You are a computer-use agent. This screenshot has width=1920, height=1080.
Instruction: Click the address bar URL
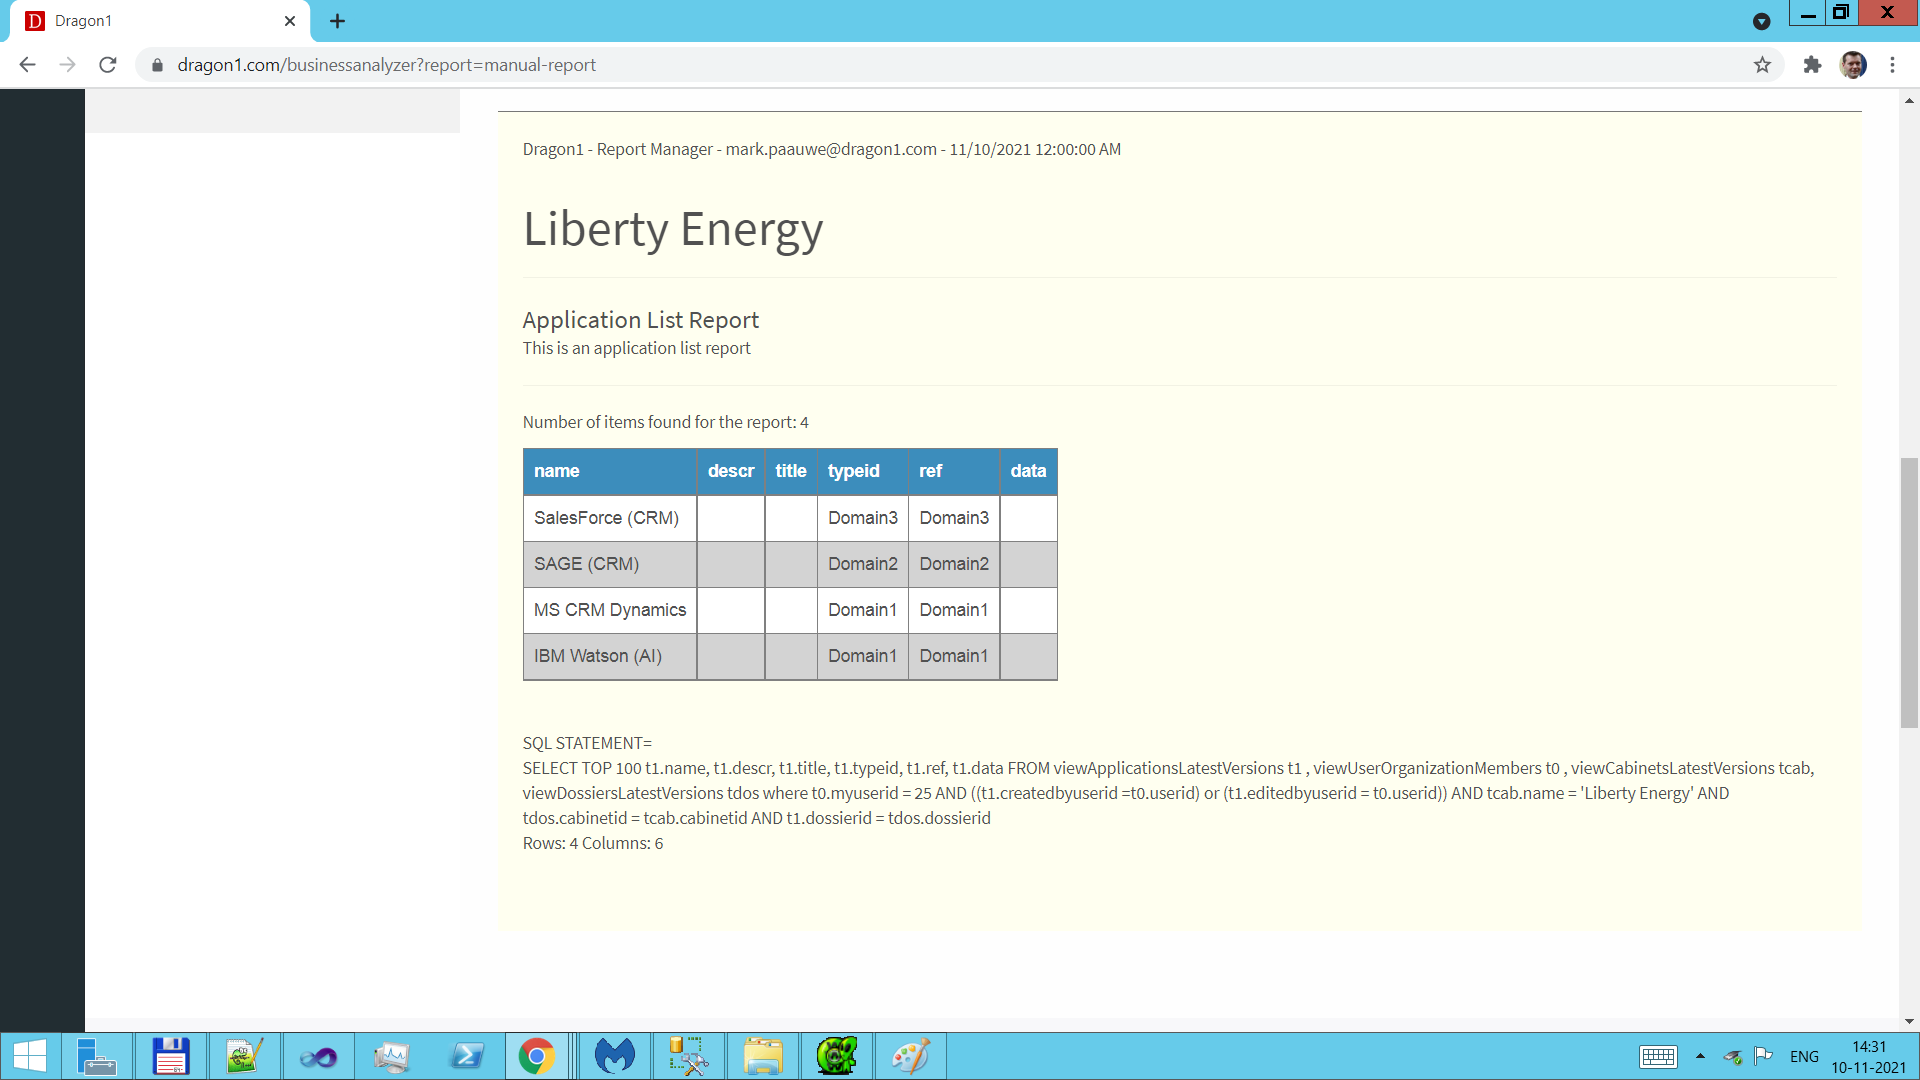coord(386,65)
